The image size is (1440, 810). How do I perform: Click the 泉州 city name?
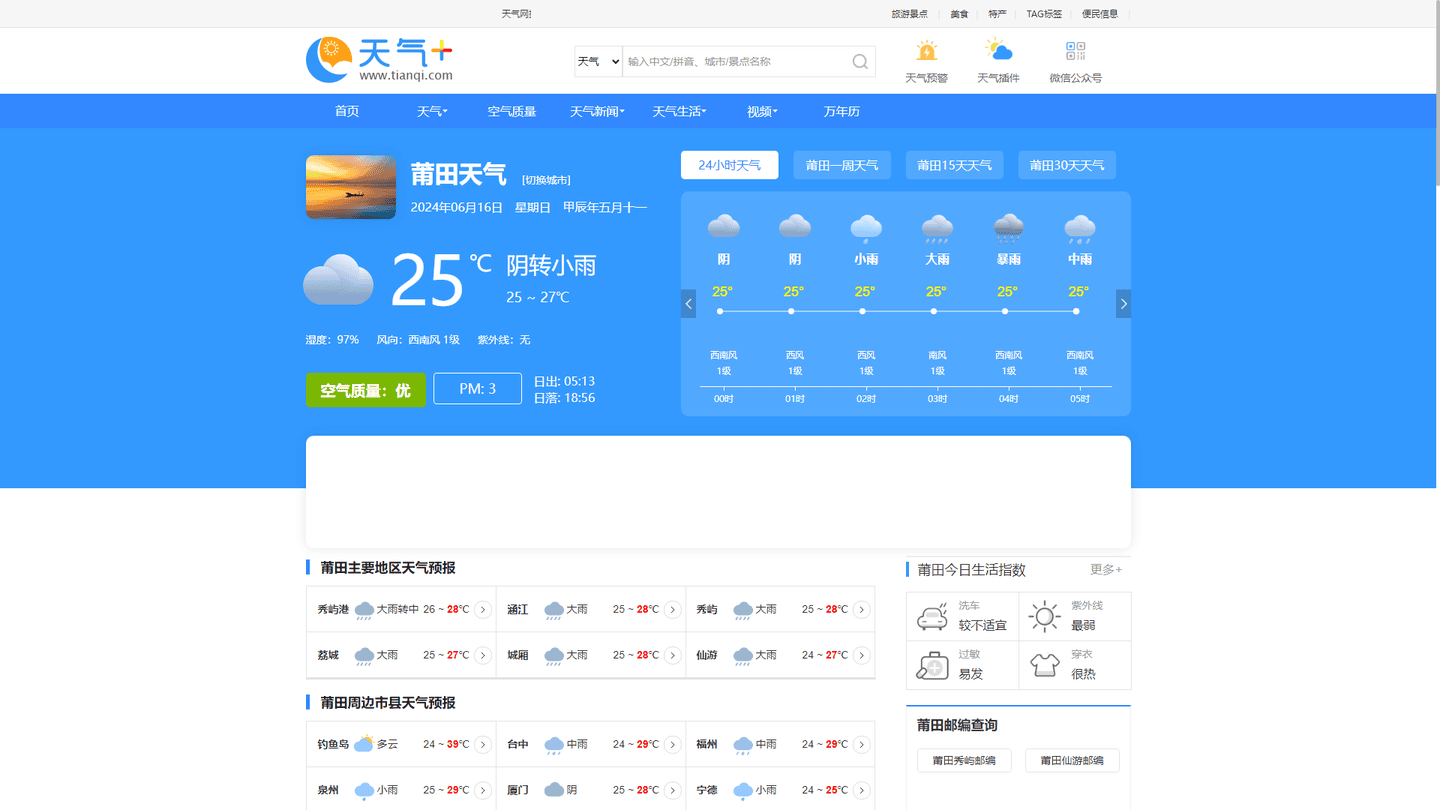point(328,790)
